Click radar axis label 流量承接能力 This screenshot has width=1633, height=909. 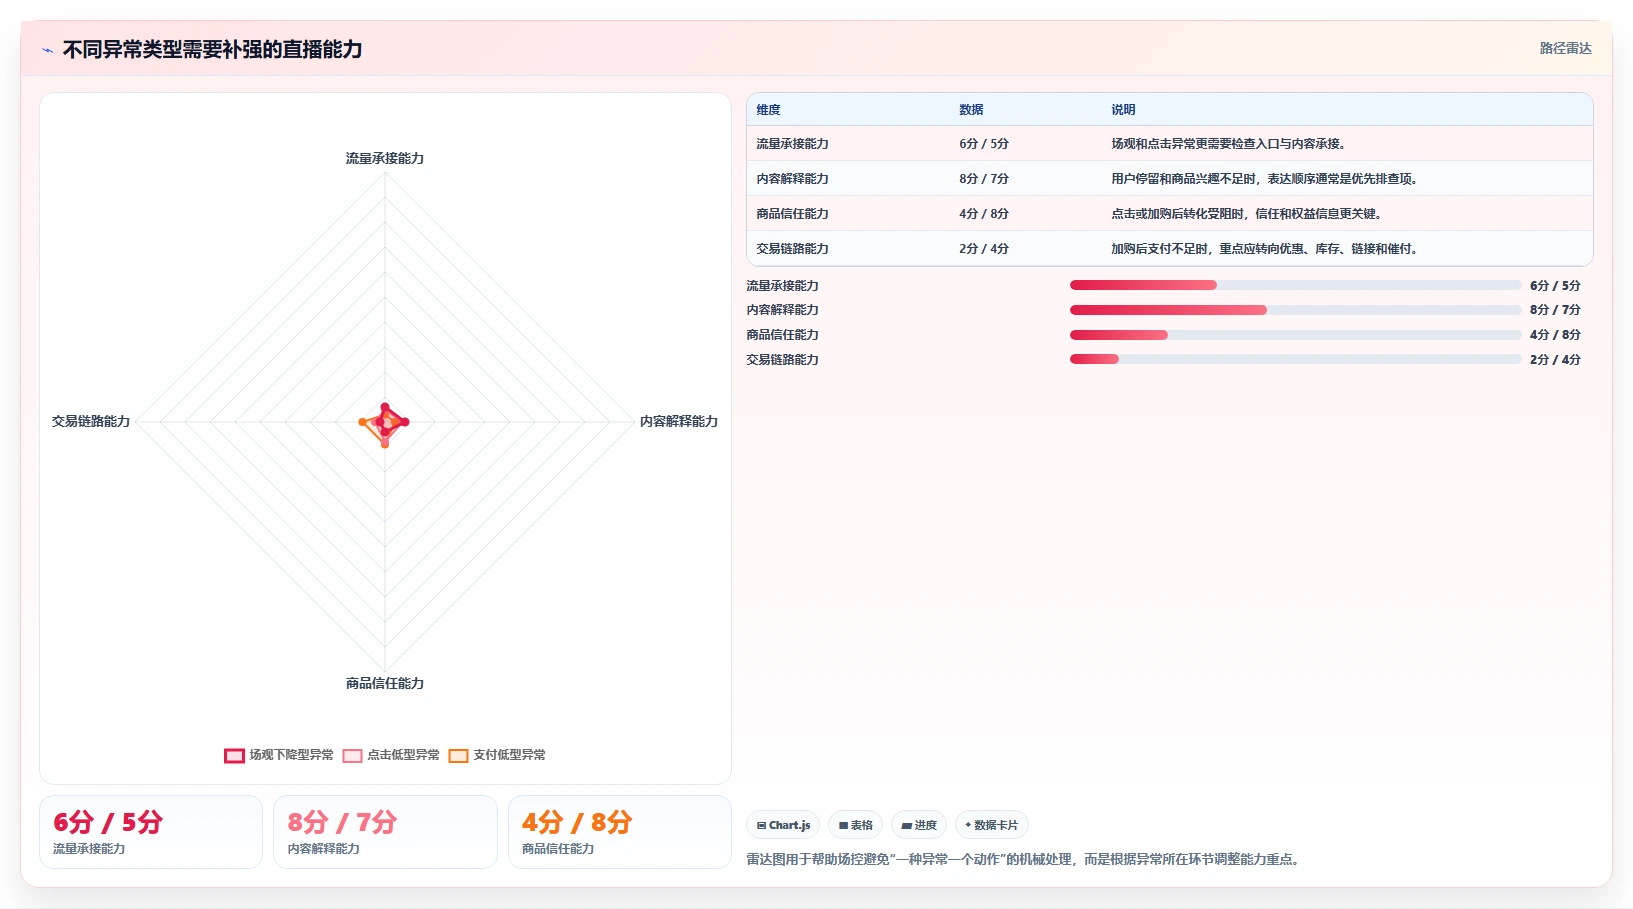(x=385, y=158)
